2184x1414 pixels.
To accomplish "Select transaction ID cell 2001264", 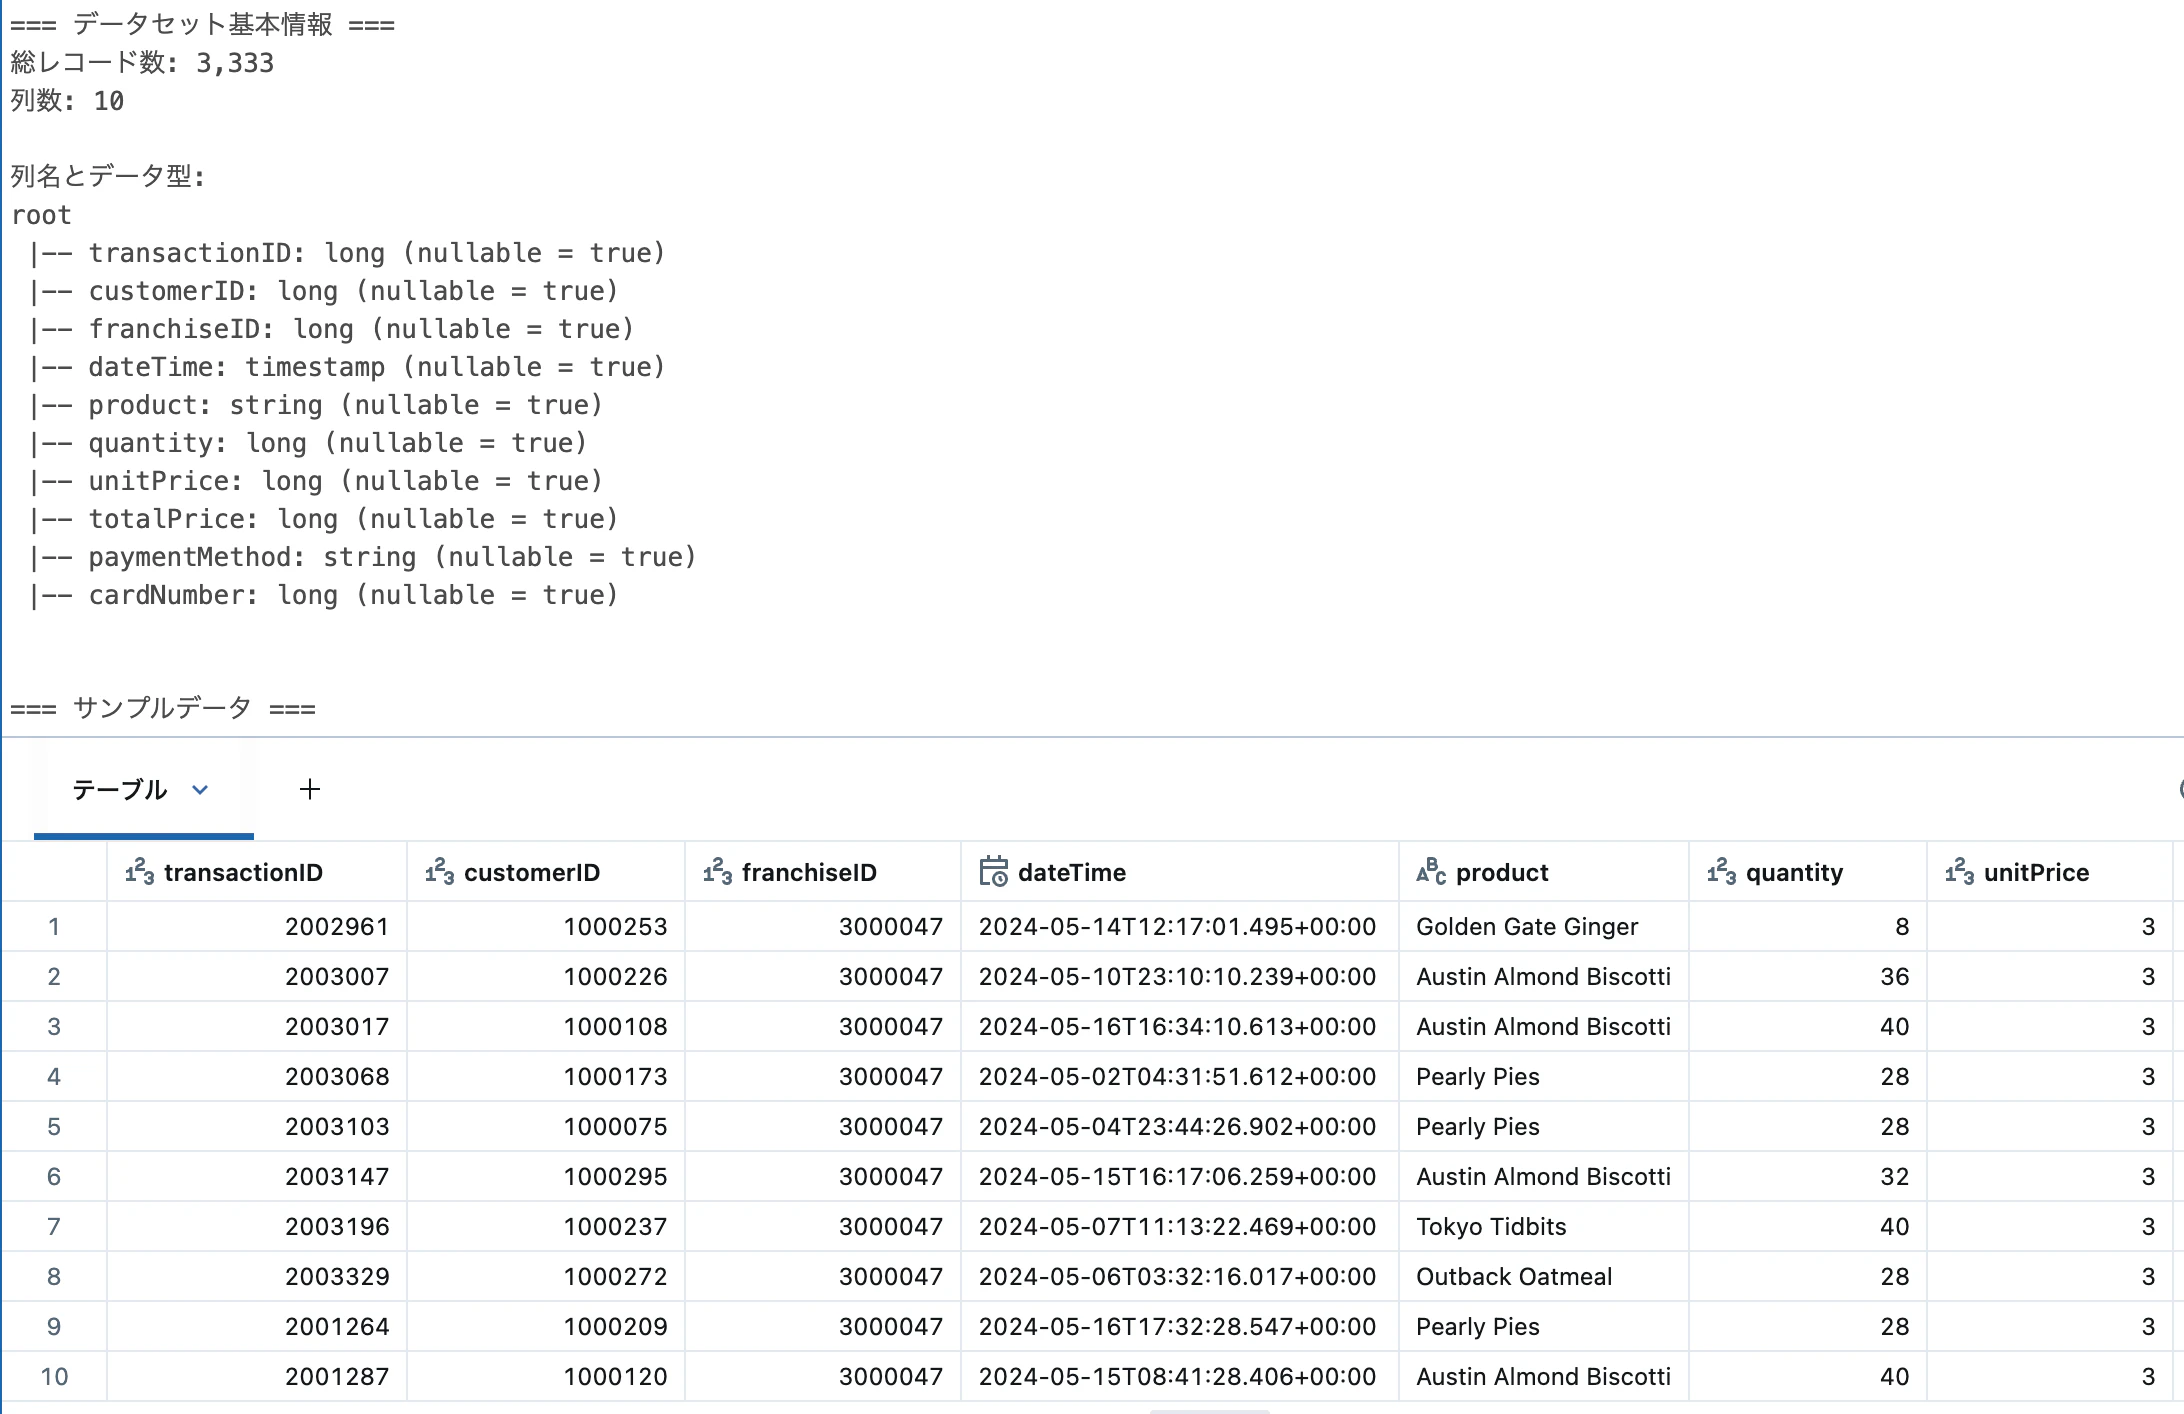I will pos(257,1326).
